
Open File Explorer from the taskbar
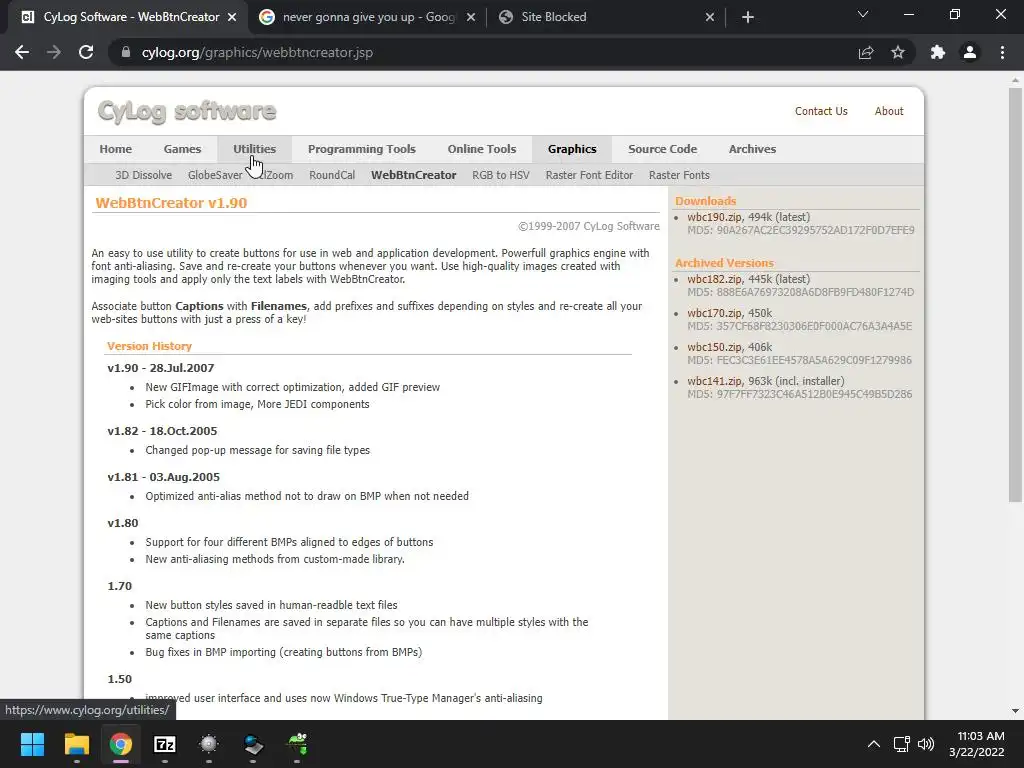[x=76, y=744]
